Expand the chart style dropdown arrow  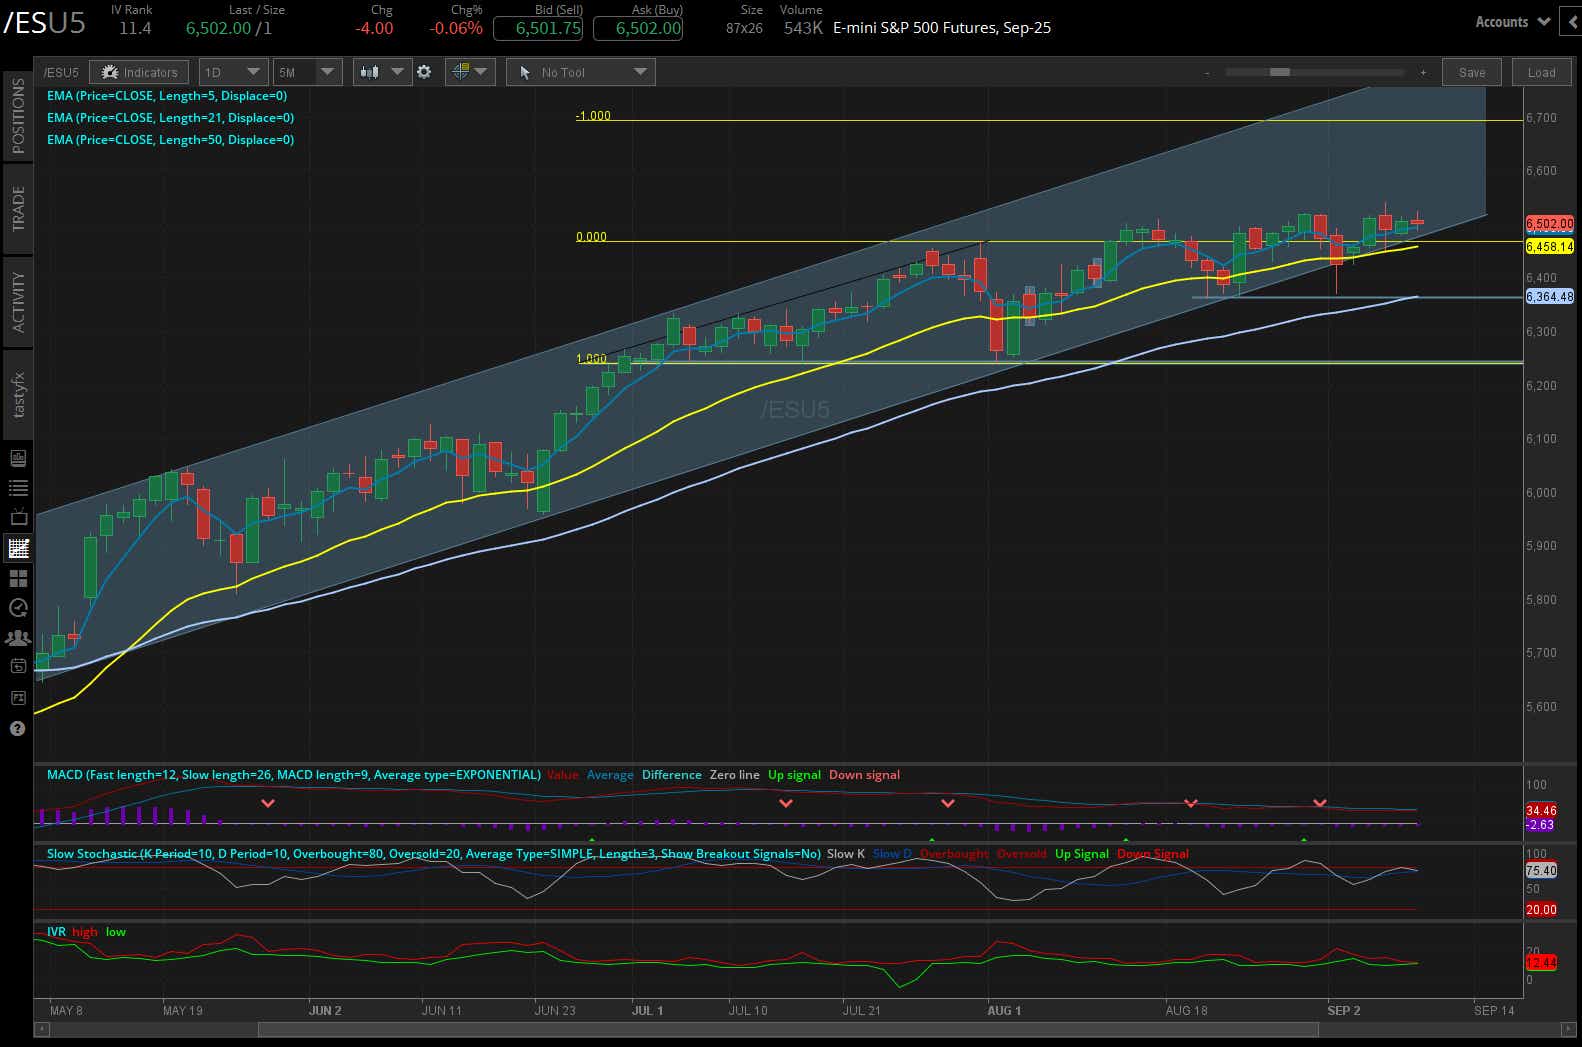point(398,72)
